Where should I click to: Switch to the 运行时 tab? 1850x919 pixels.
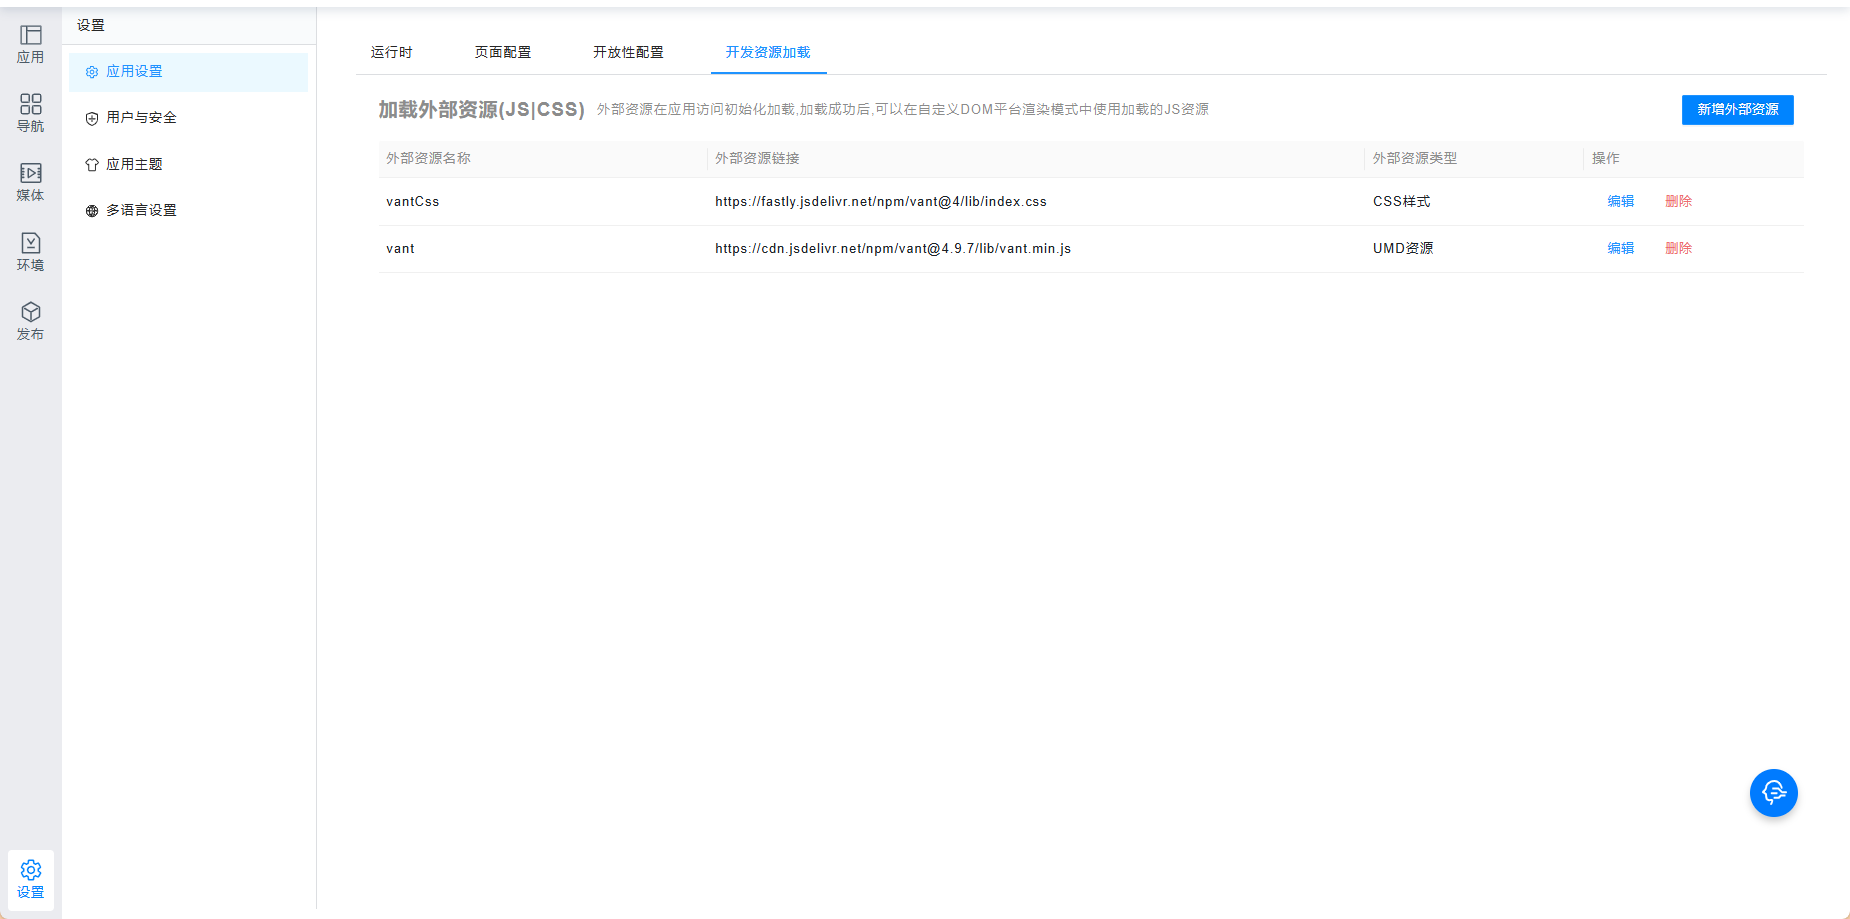pos(391,52)
